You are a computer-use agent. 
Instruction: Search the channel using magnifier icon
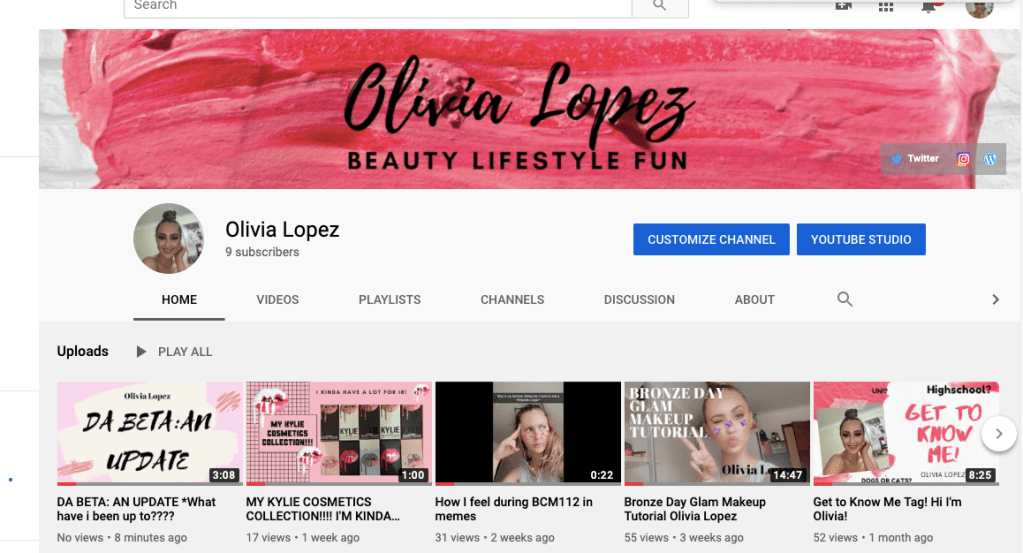(844, 299)
